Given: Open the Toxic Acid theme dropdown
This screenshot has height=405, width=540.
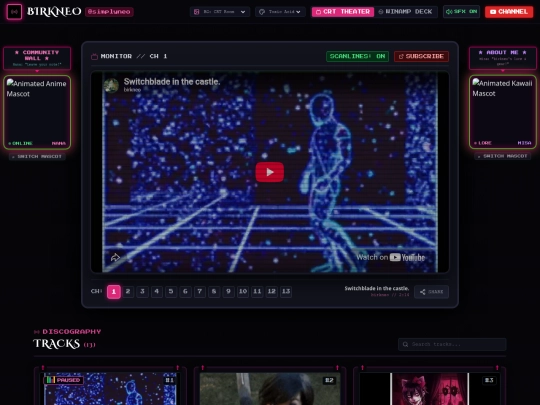Looking at the screenshot, I should [x=280, y=12].
